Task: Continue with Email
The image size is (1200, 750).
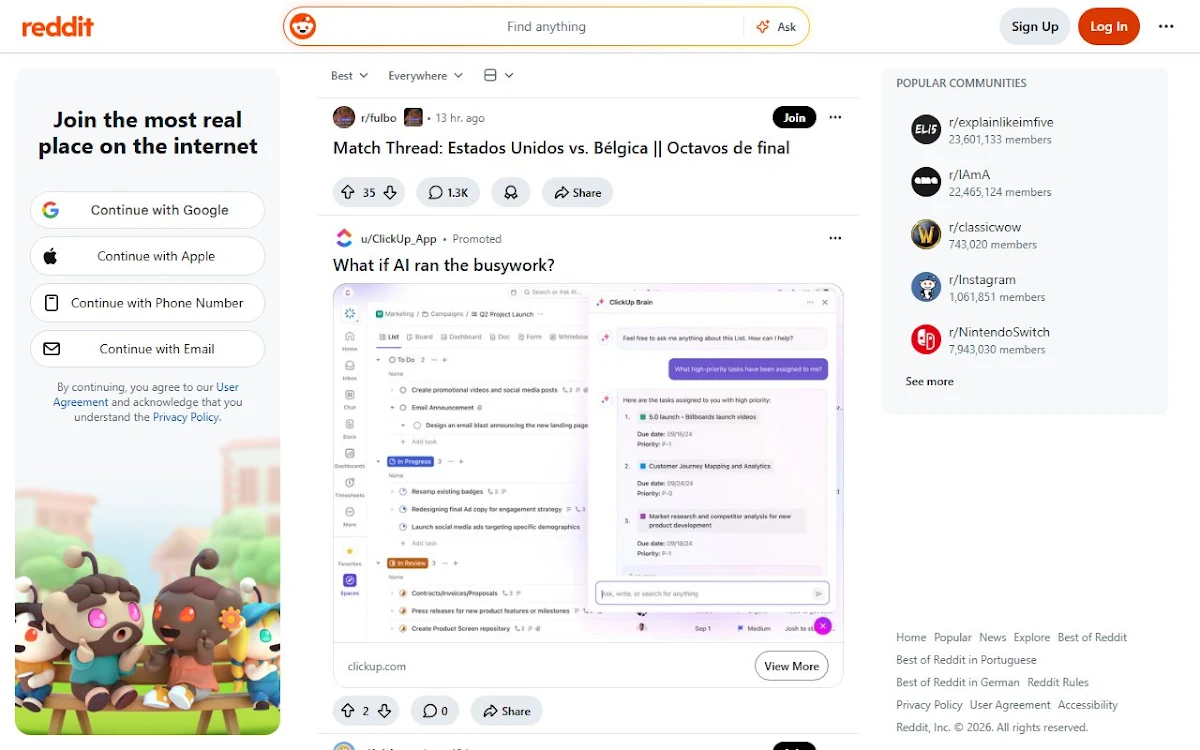Action: pos(148,349)
